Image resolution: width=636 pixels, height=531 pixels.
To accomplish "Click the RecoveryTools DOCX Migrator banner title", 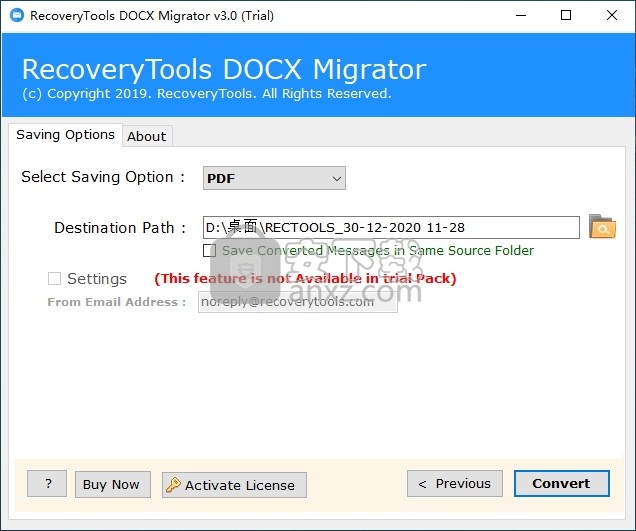I will [x=224, y=69].
